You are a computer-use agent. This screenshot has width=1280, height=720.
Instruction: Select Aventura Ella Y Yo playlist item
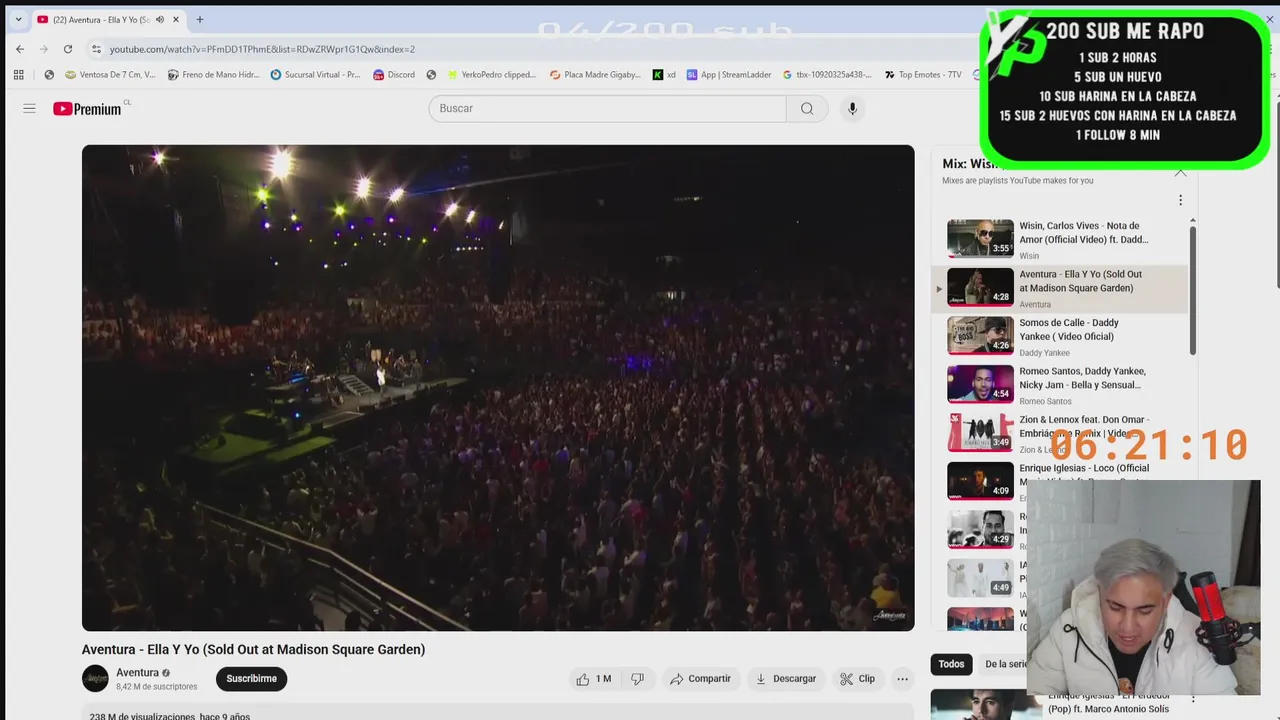pos(1060,288)
